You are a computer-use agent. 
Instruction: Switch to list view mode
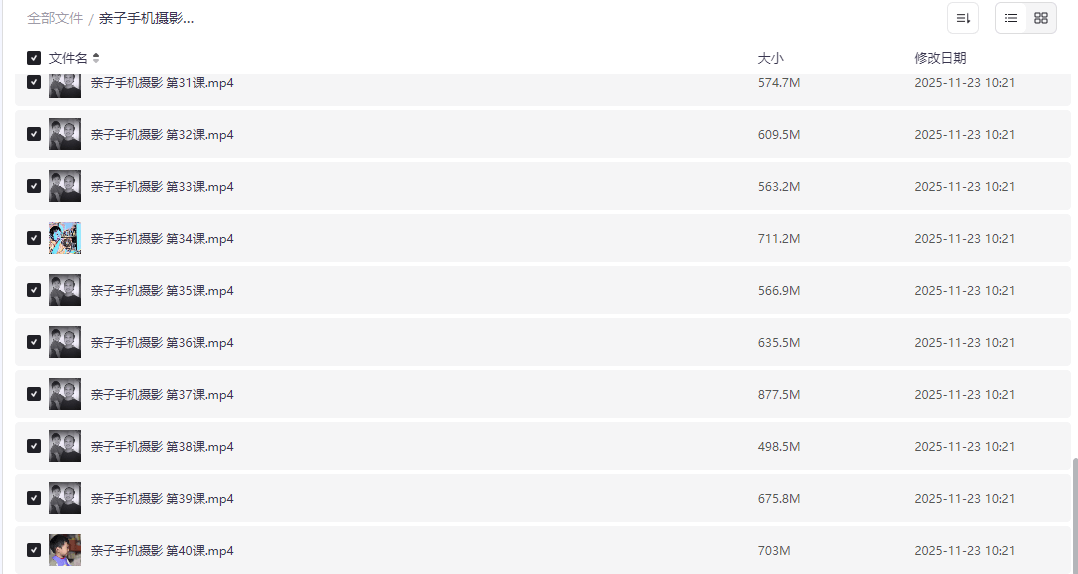1011,18
